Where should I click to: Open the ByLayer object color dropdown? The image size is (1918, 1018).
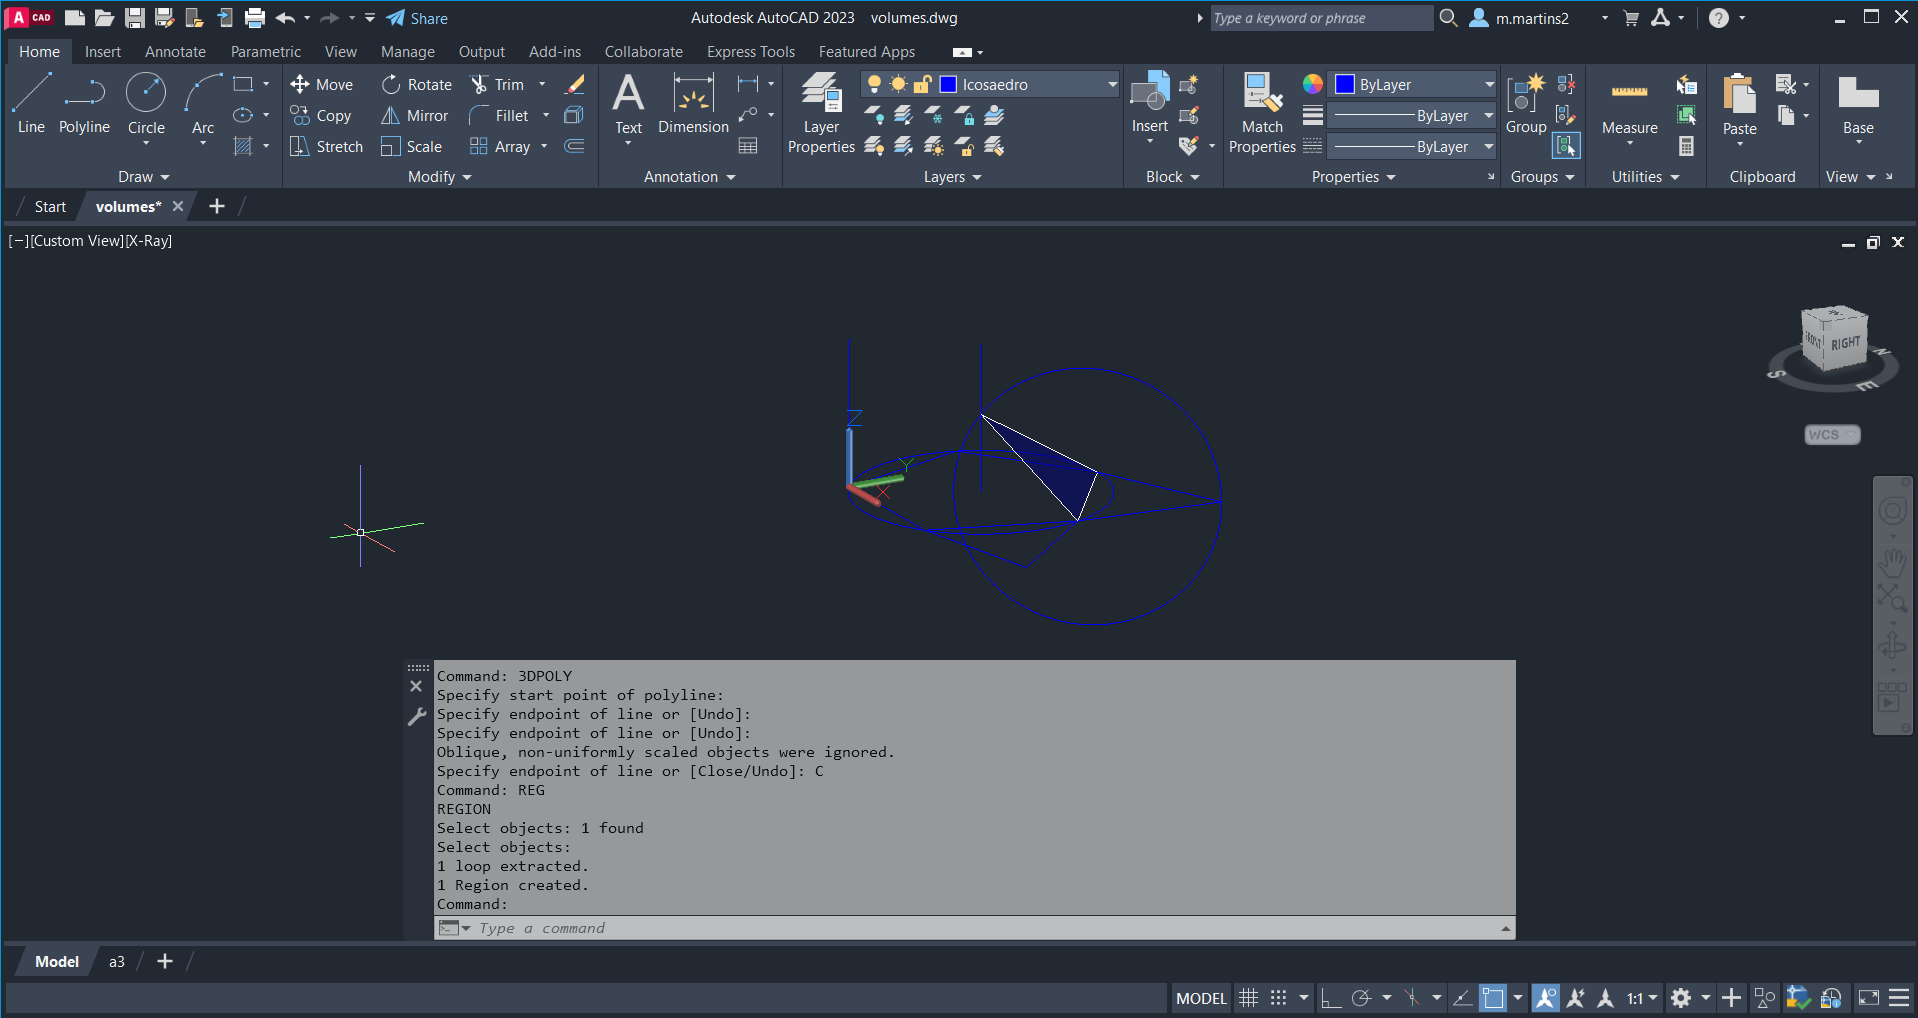click(1488, 85)
